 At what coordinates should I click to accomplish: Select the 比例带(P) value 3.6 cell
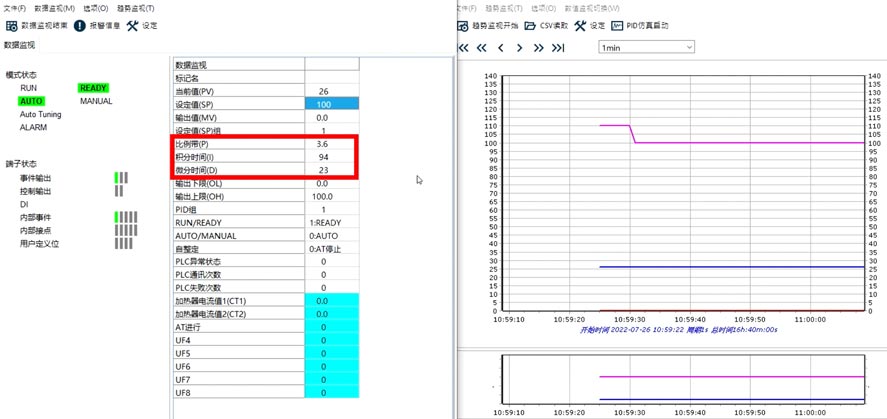pyautogui.click(x=324, y=144)
